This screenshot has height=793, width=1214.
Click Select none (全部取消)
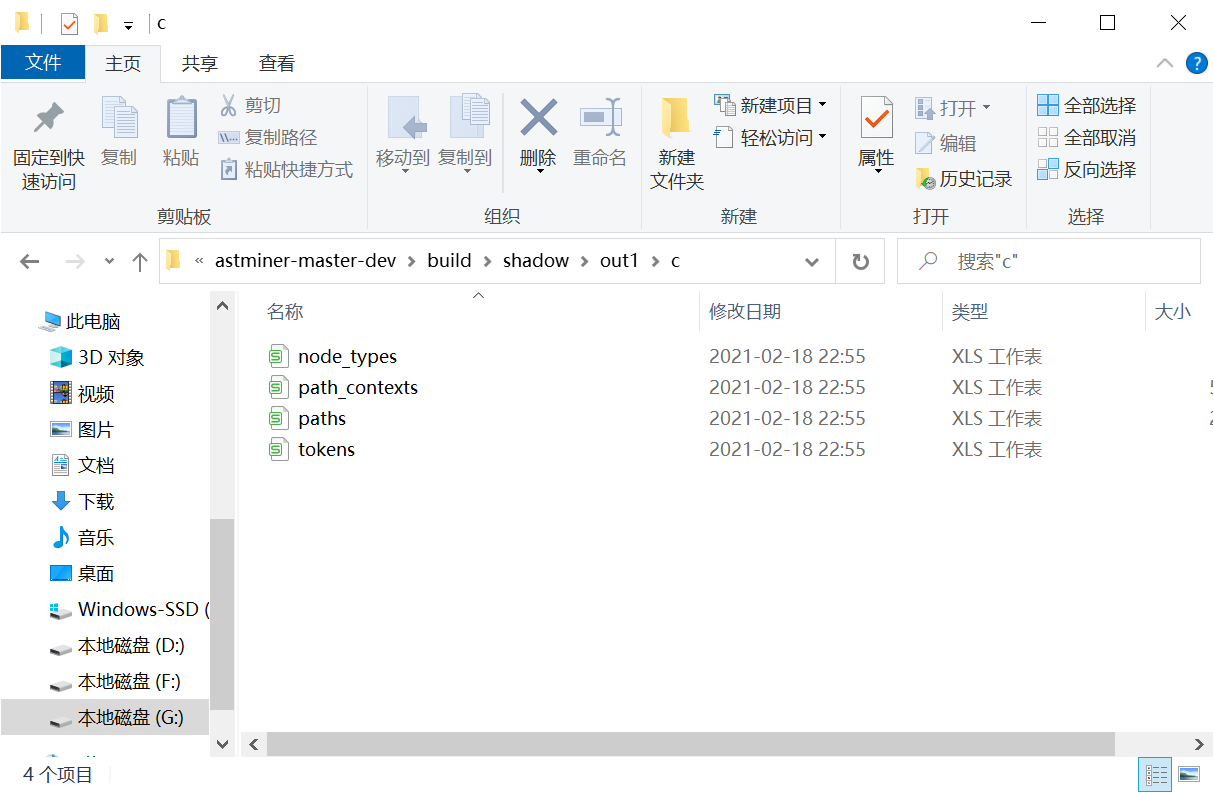click(1087, 137)
